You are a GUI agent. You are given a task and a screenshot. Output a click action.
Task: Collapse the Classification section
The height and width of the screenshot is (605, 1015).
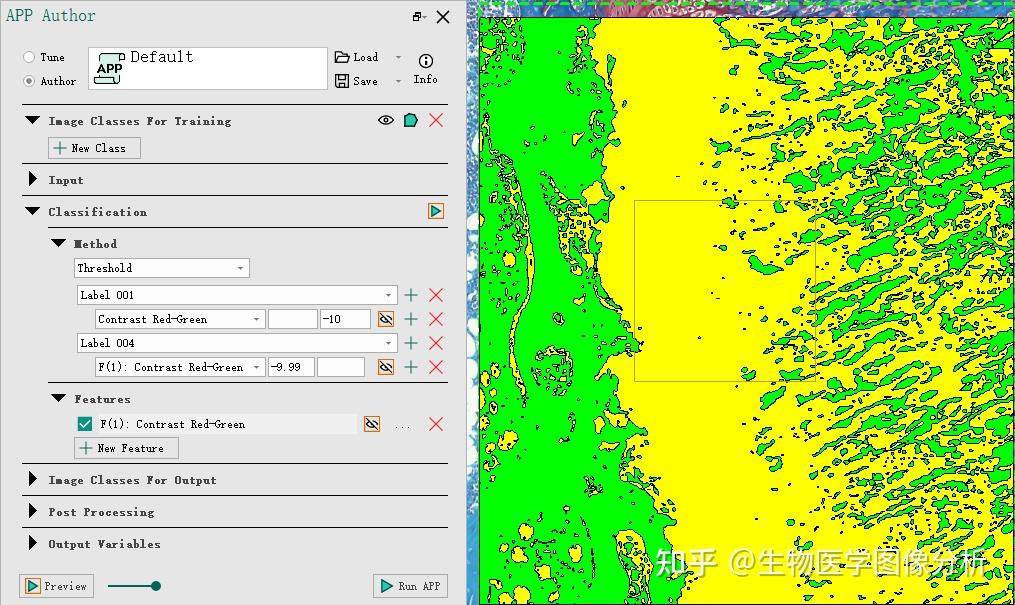click(x=33, y=211)
